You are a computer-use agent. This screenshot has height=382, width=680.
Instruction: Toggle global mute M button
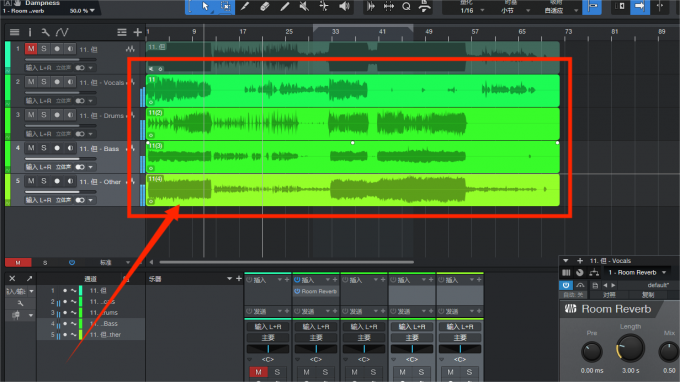pos(18,263)
